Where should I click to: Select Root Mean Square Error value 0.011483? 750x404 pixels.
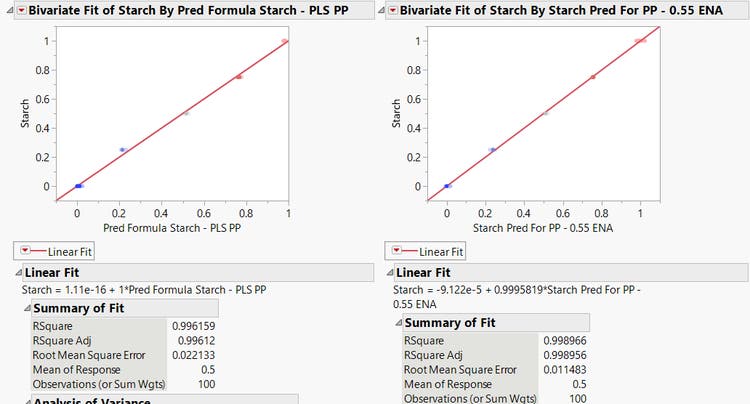(566, 368)
